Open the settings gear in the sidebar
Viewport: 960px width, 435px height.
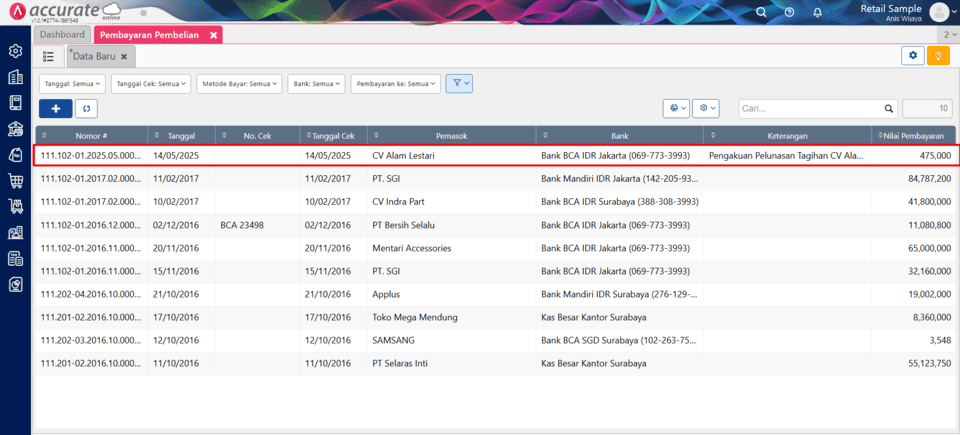pos(15,51)
